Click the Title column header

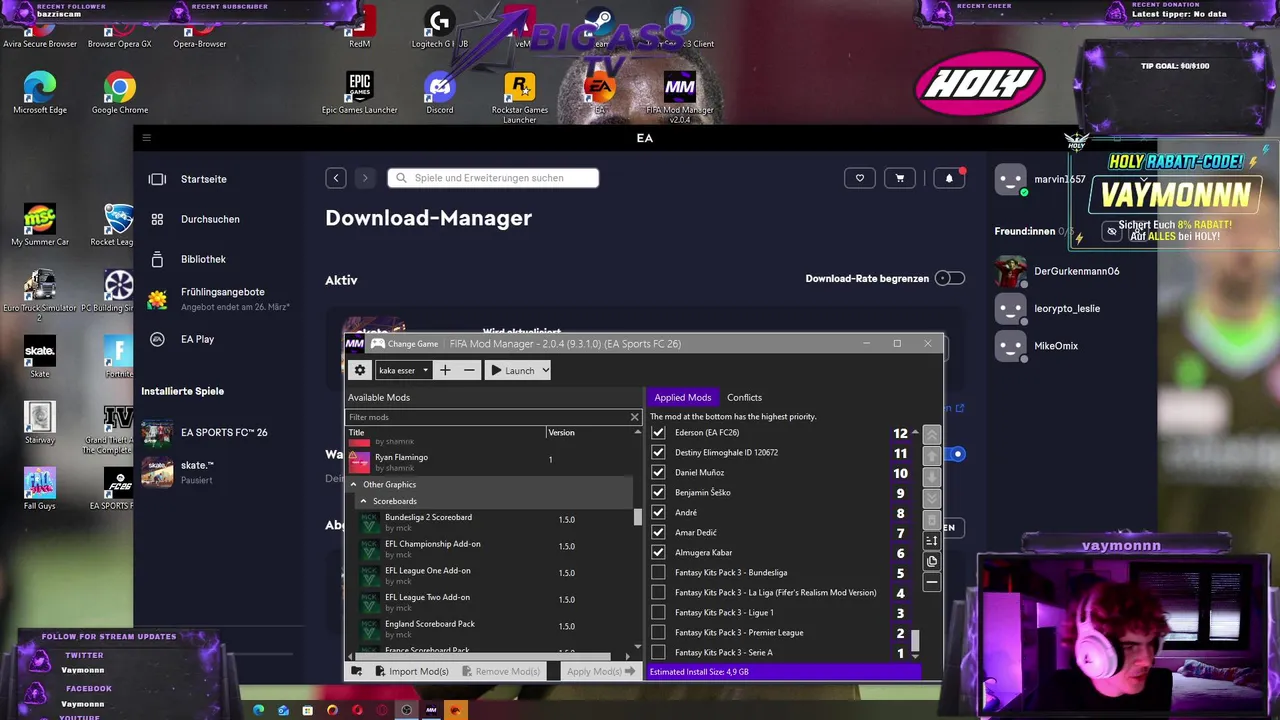[445, 433]
